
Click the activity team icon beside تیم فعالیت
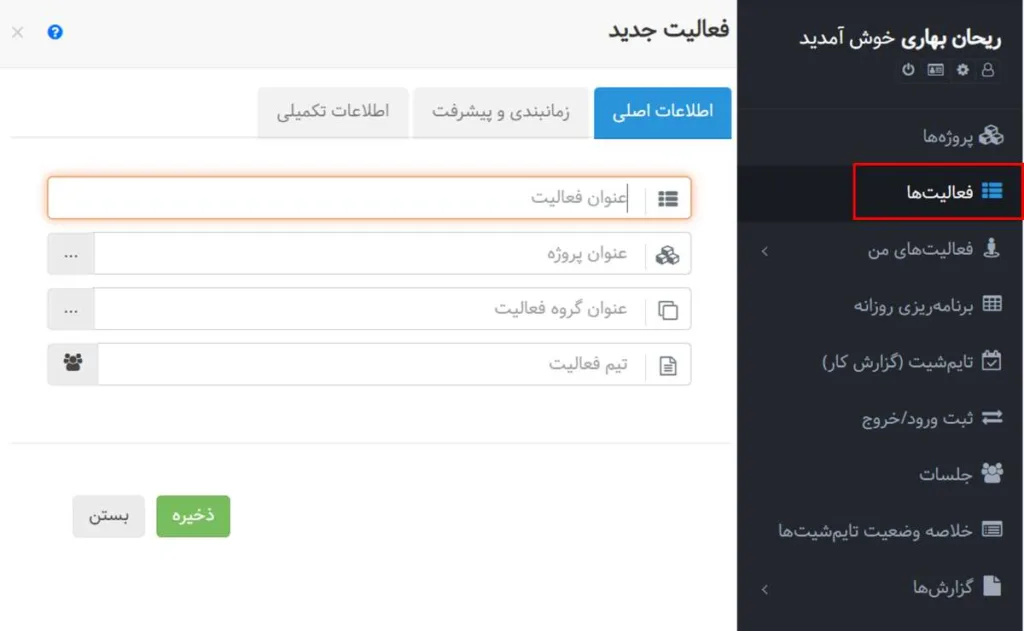pyautogui.click(x=71, y=363)
